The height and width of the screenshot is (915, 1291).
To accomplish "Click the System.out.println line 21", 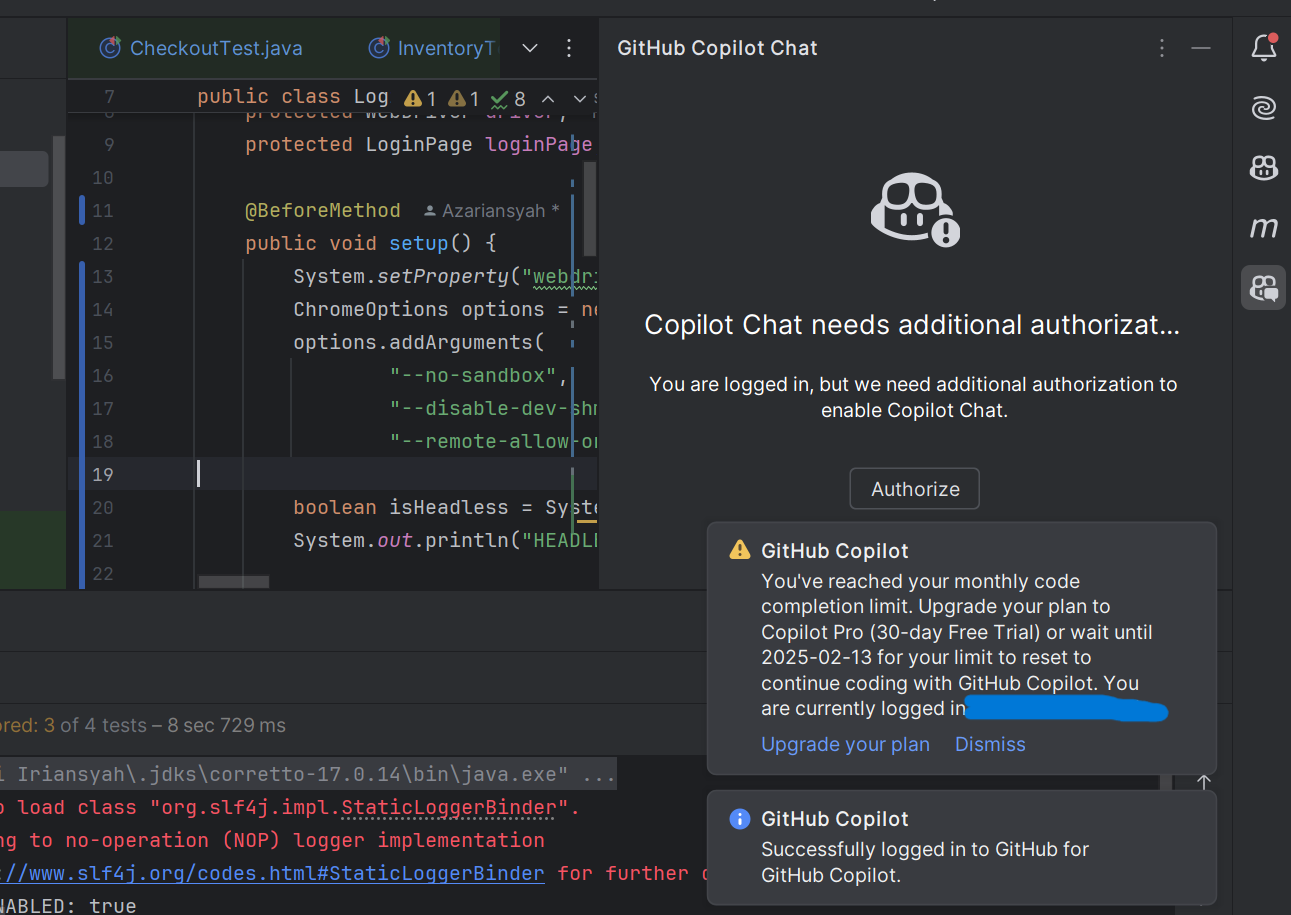I will tap(445, 541).
